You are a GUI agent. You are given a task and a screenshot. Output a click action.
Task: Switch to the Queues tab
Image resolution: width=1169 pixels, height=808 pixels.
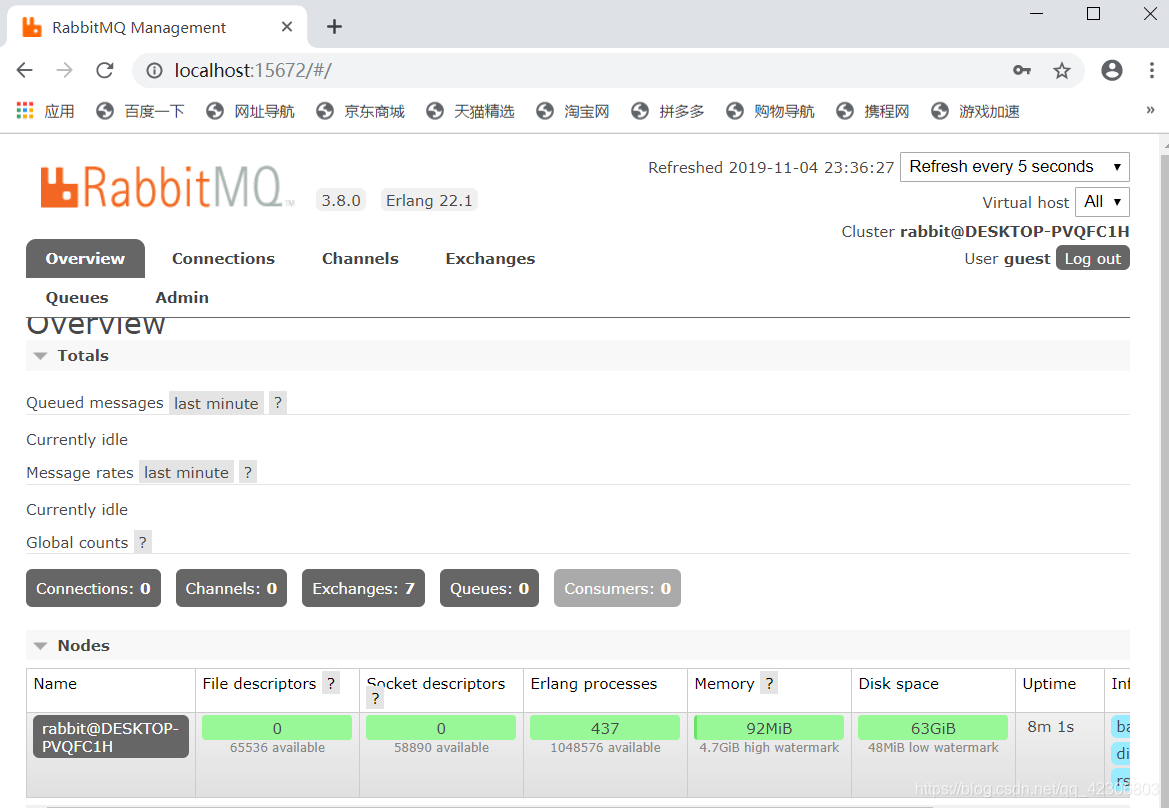(77, 297)
